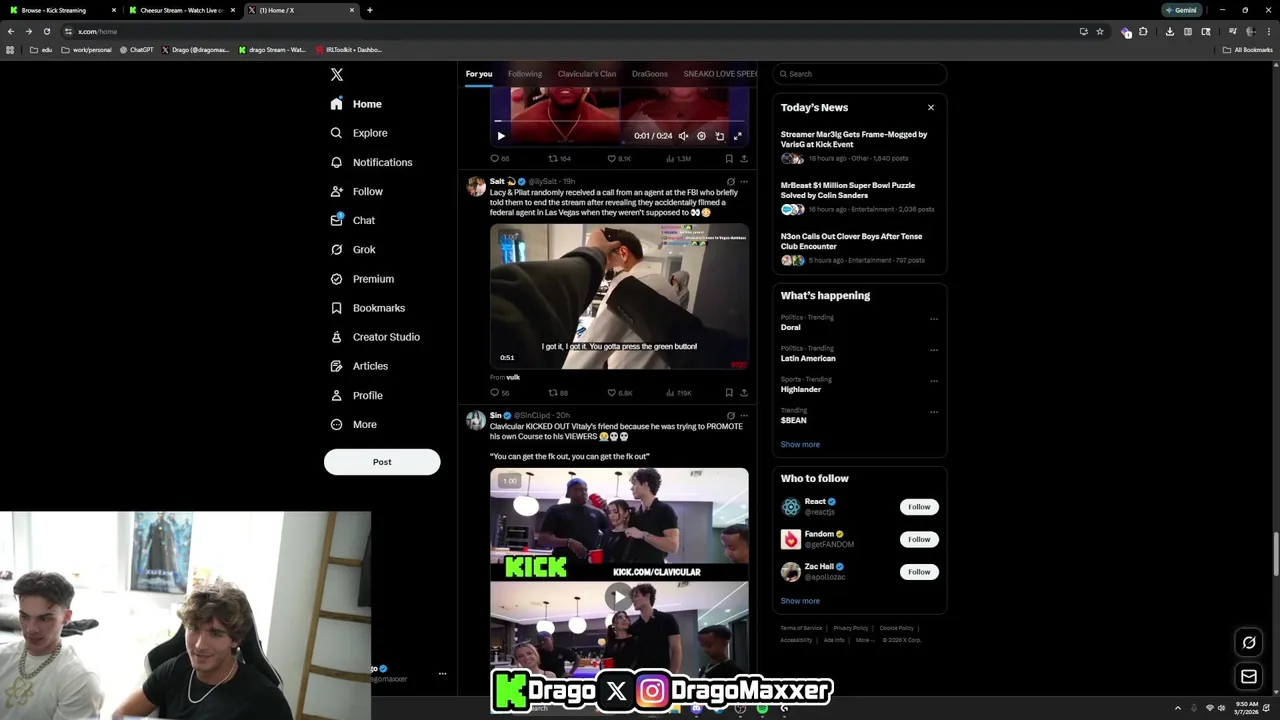
Task: Open Explore in the X sidebar
Action: [x=359, y=133]
